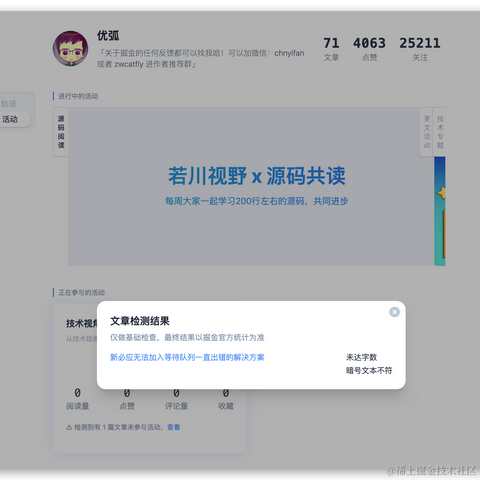
Task: Click the 71 文章 count
Action: [x=331, y=49]
